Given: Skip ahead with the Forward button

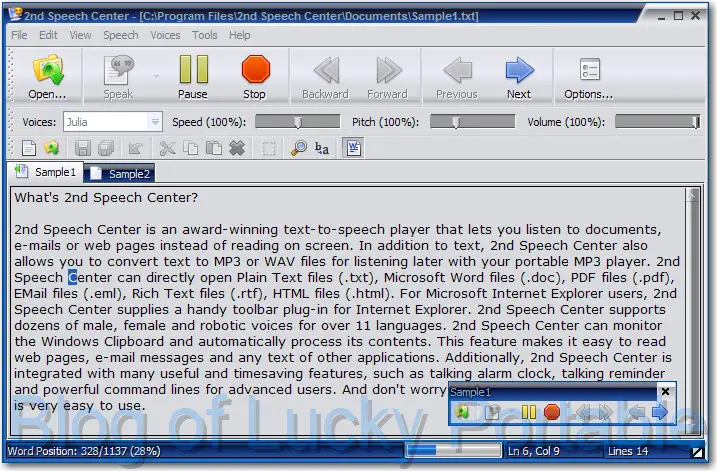Looking at the screenshot, I should 387,77.
